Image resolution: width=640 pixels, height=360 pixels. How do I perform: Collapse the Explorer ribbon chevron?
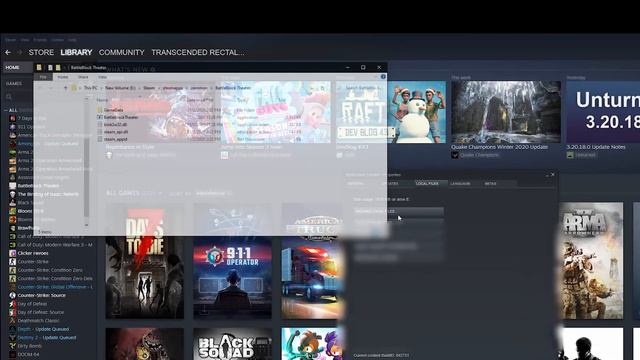[x=376, y=77]
